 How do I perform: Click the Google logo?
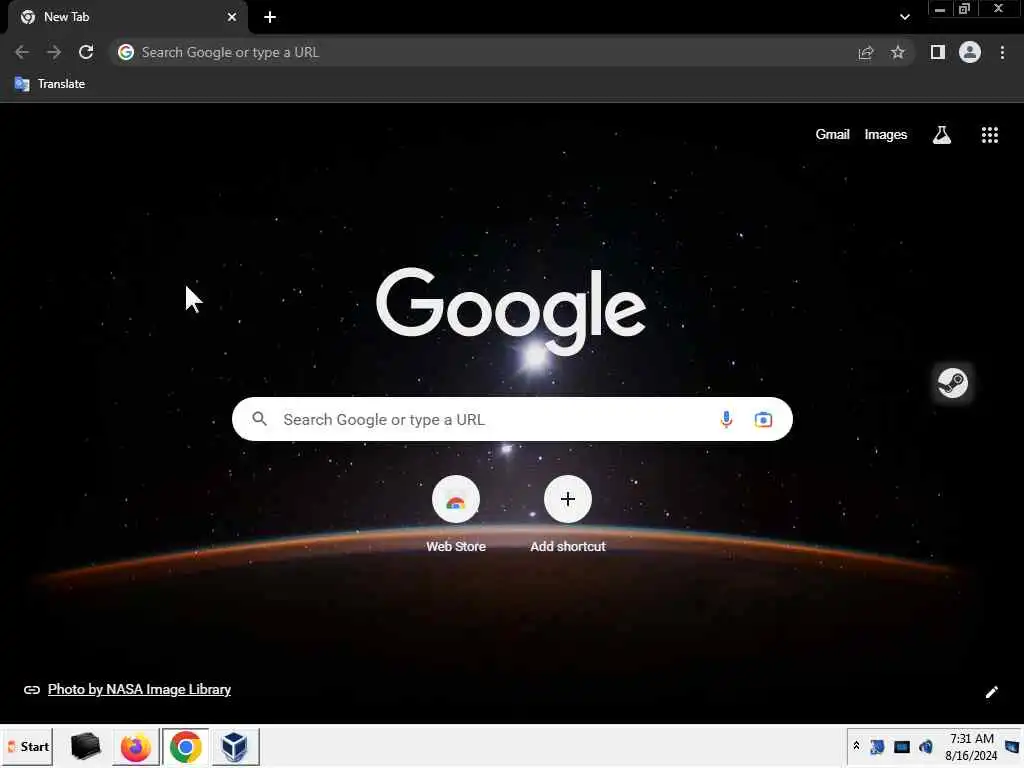click(511, 310)
